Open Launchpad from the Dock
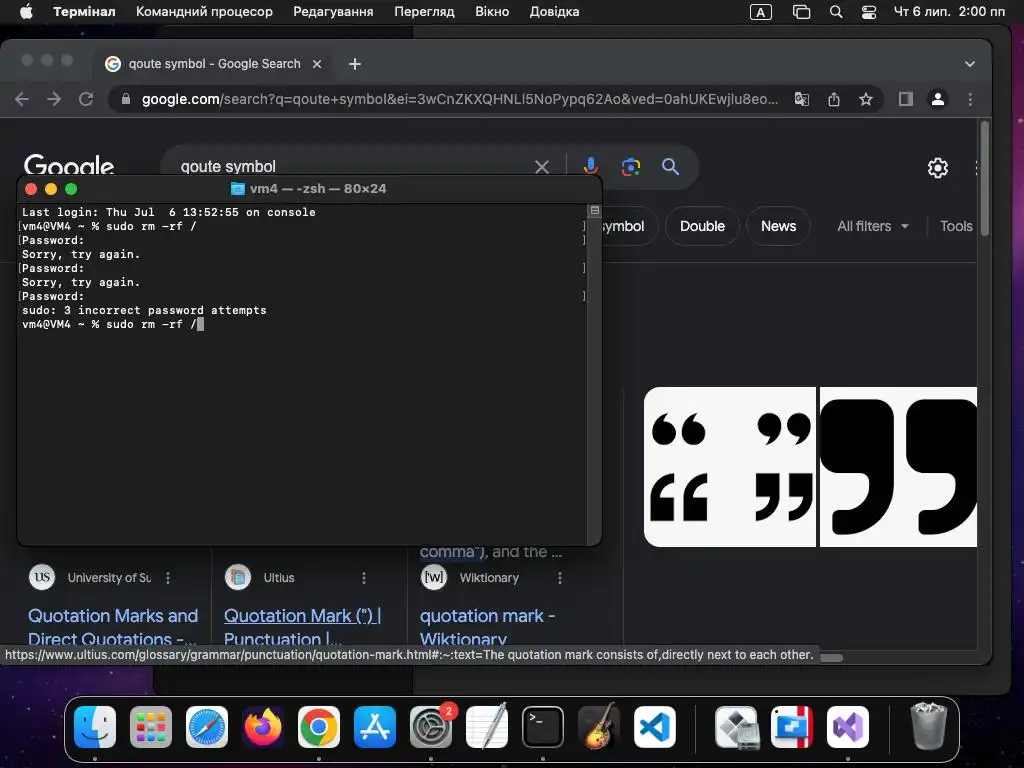The width and height of the screenshot is (1024, 768). pos(151,727)
